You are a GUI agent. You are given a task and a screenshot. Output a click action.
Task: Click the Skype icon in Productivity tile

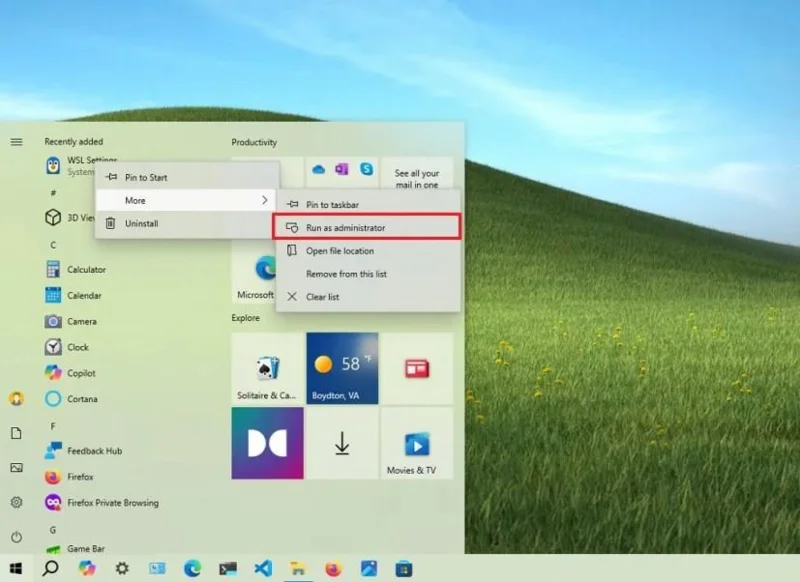point(366,169)
